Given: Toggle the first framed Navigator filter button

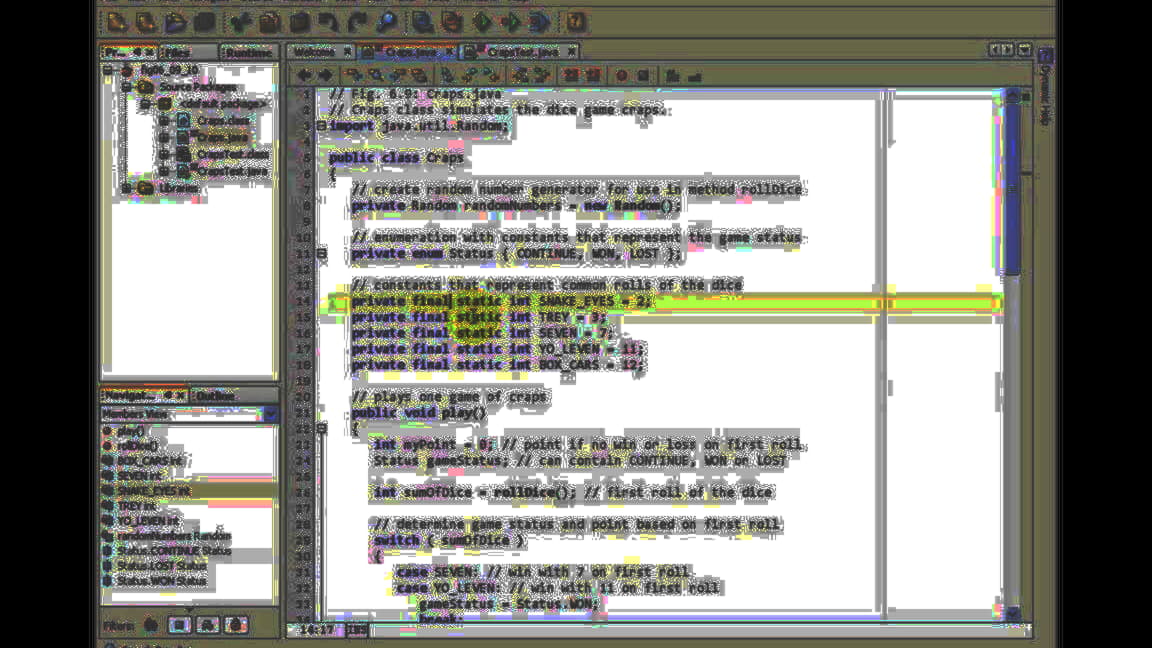Looking at the screenshot, I should [x=179, y=625].
